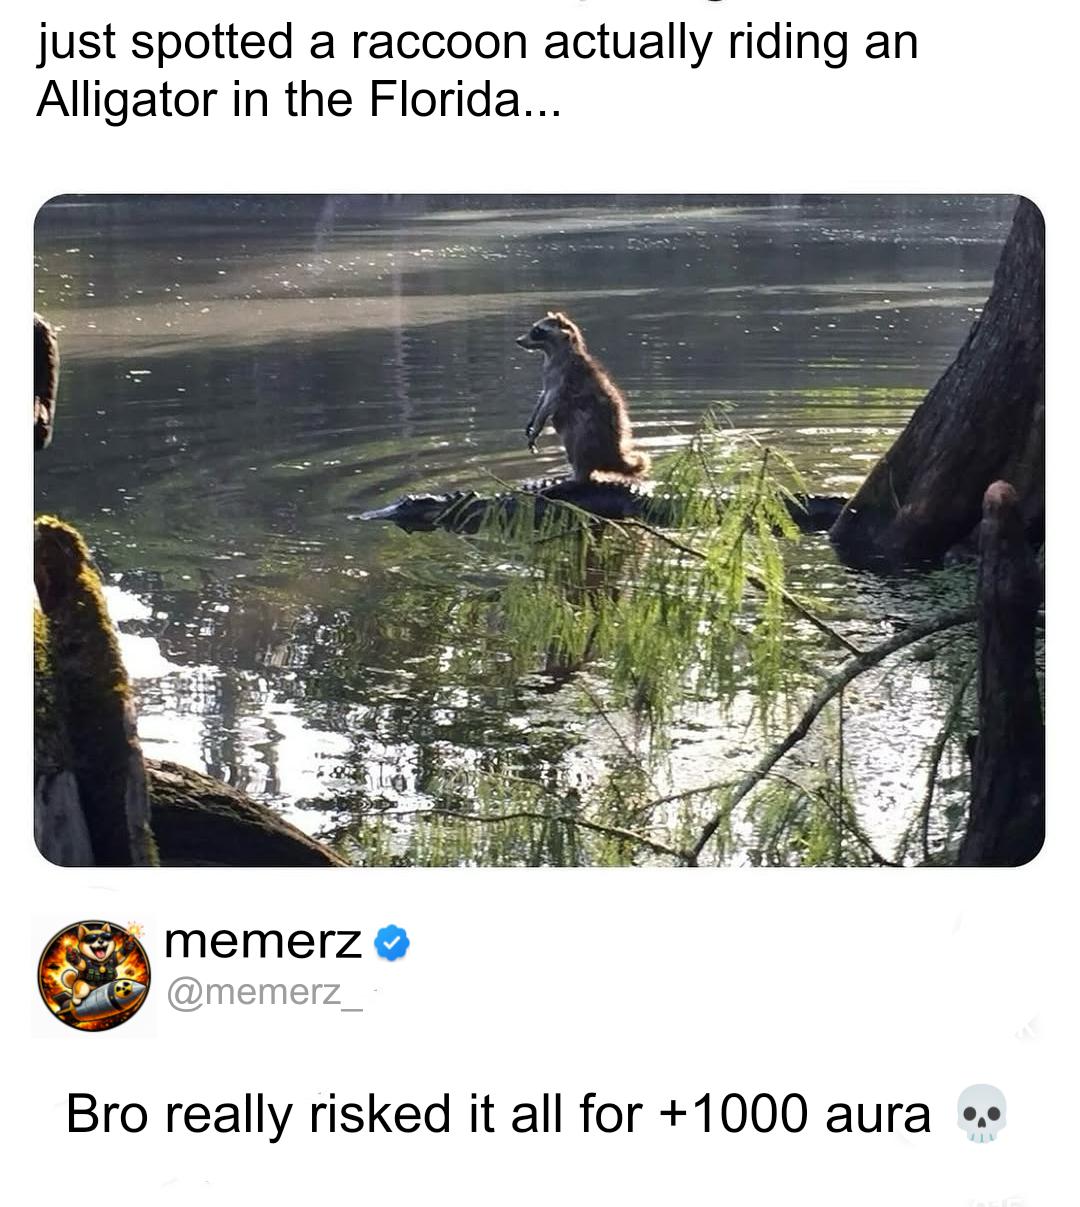
Task: Click the word 'Alligator' in the post
Action: click(127, 100)
